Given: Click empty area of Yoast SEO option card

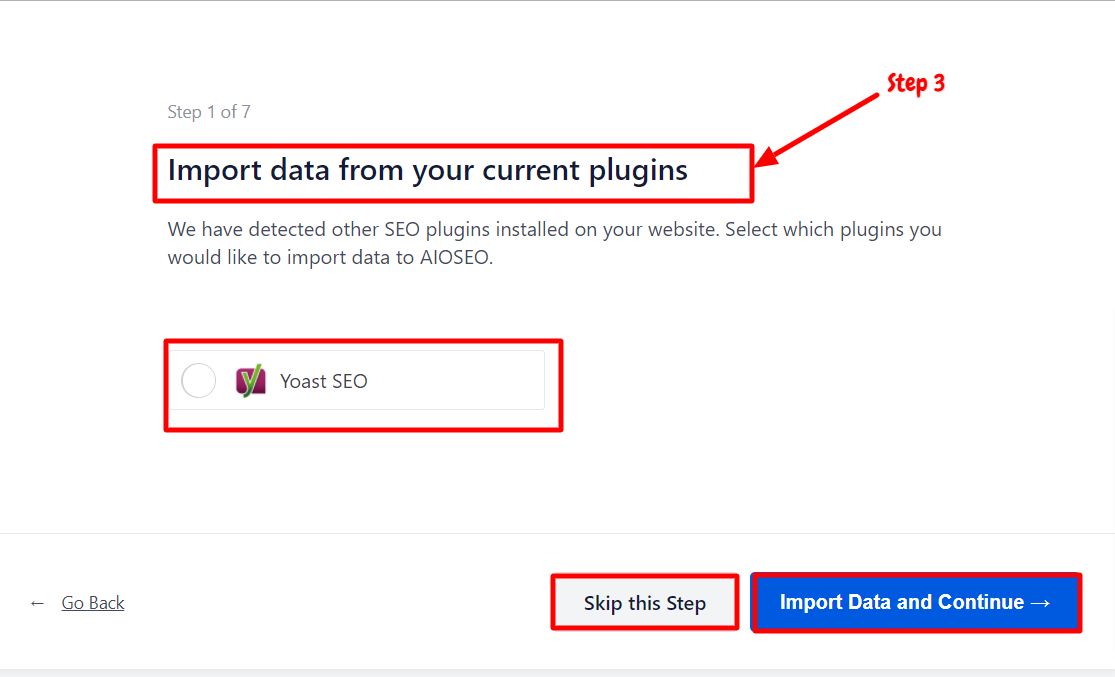Looking at the screenshot, I should (x=455, y=380).
